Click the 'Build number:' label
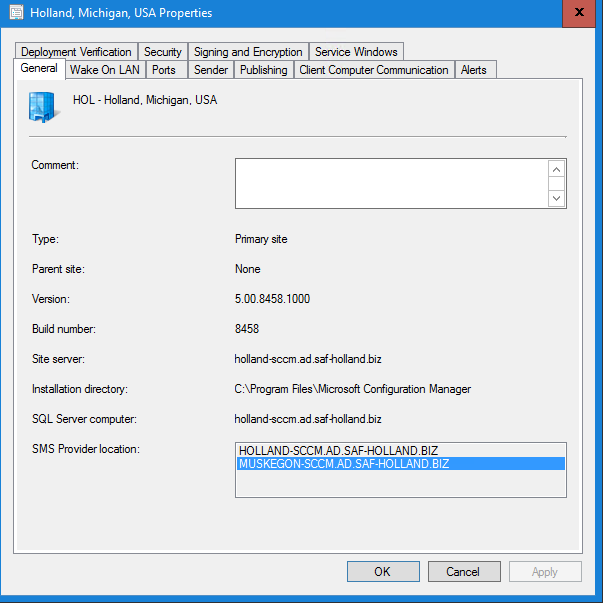603x604 pixels. pyautogui.click(x=64, y=329)
